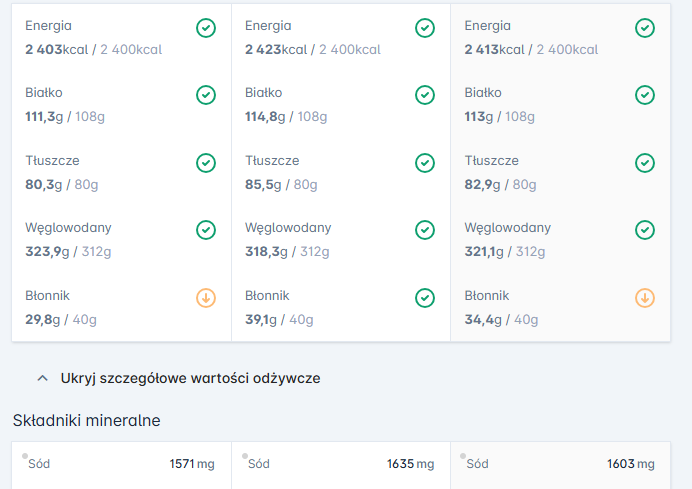This screenshot has width=692, height=489.
Task: Collapse the chevron before Ukryj szczegółowe wartości
Action: (x=42, y=379)
